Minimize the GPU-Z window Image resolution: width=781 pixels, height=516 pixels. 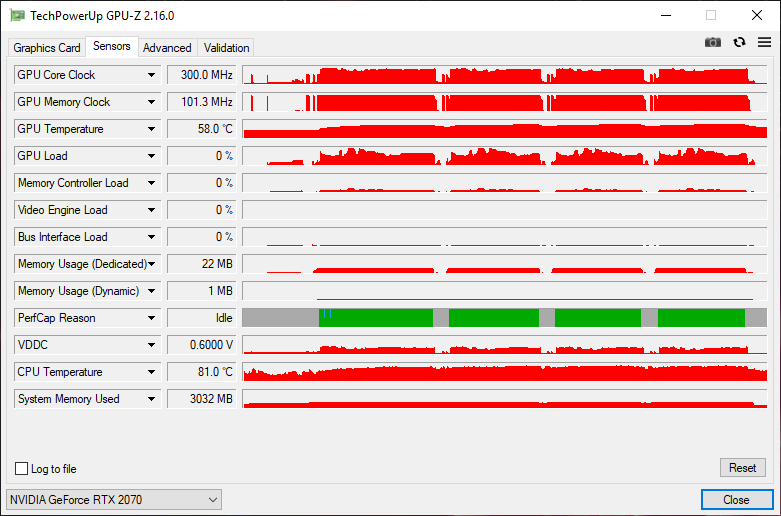(666, 15)
